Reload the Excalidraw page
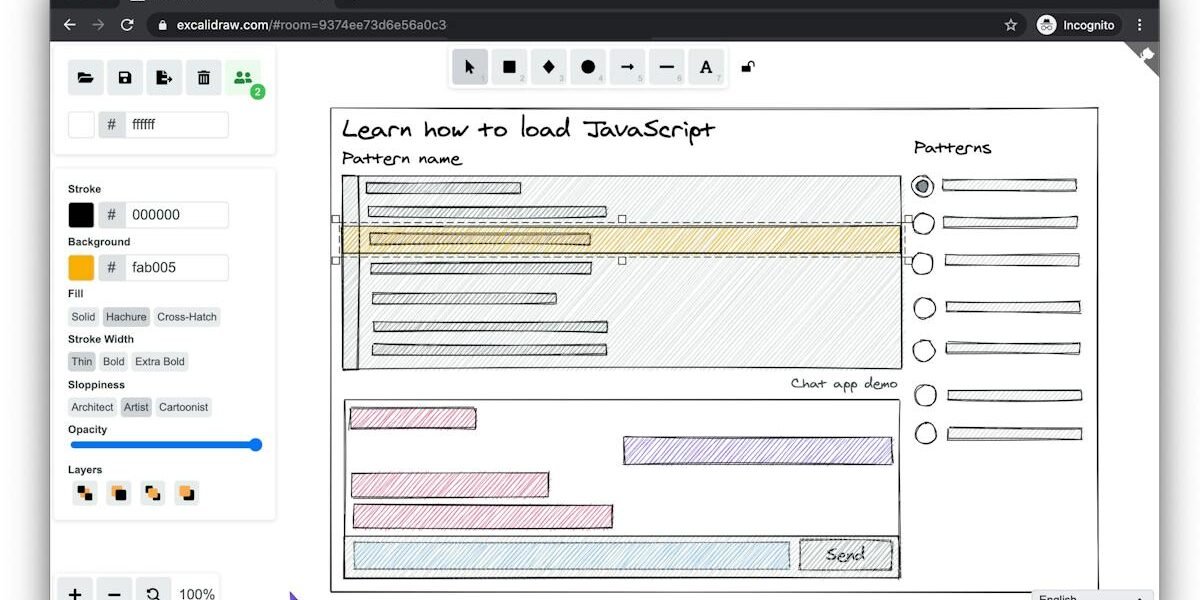1200x600 pixels. pyautogui.click(x=127, y=25)
